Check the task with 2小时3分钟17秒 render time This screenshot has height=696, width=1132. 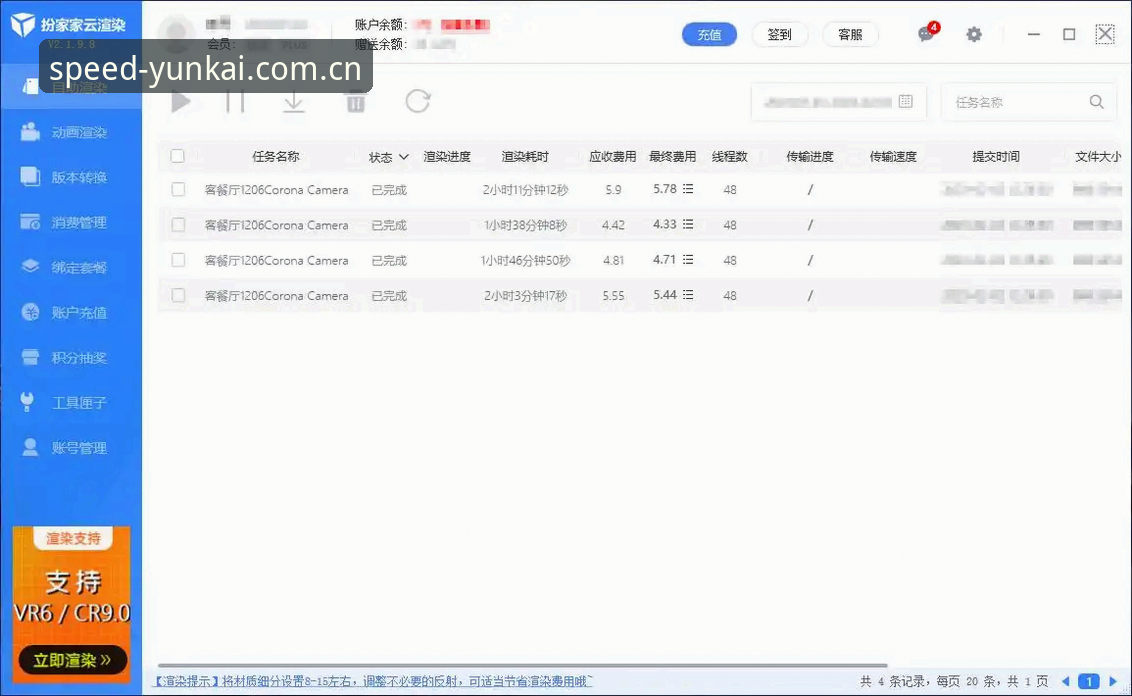click(178, 295)
